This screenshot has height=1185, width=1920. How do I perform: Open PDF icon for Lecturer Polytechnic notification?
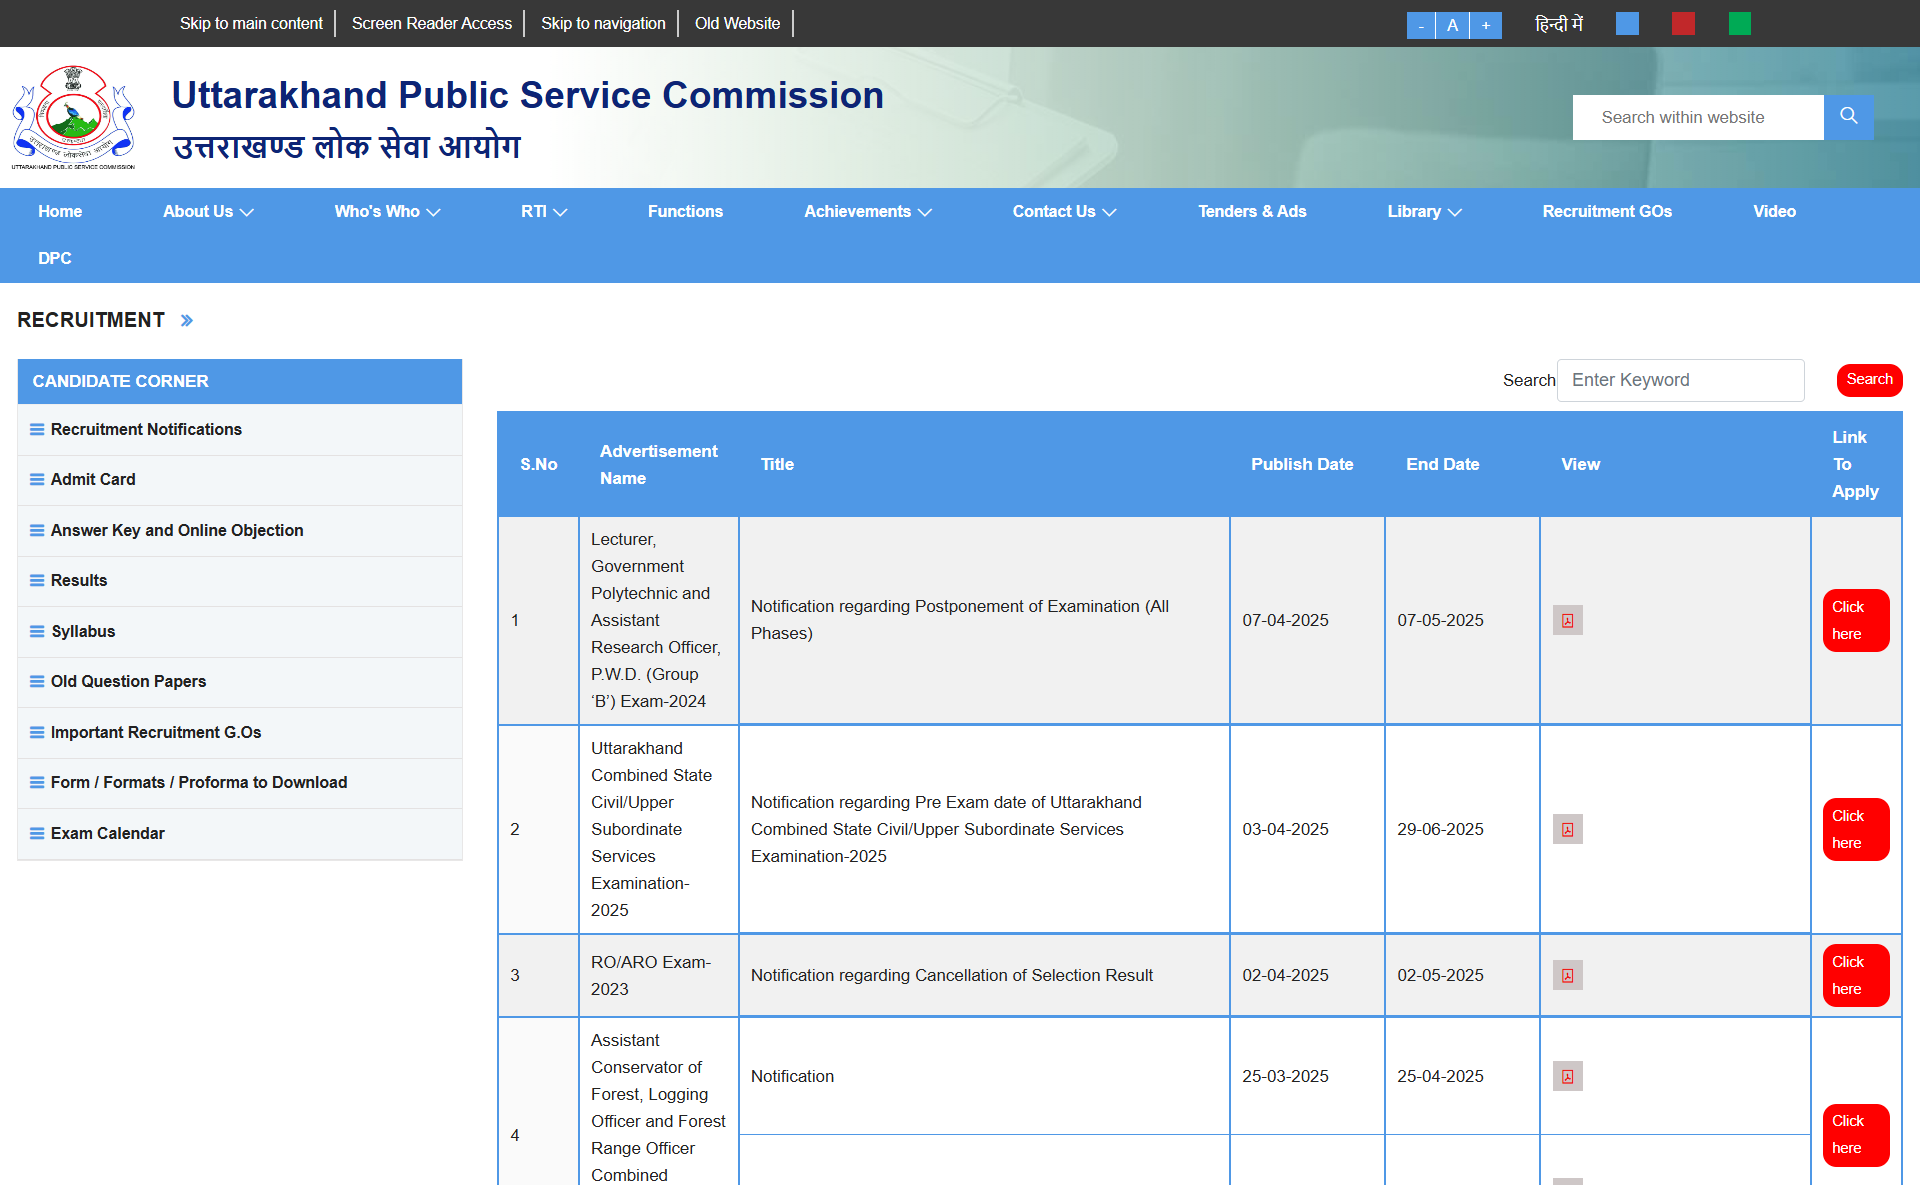coord(1567,621)
